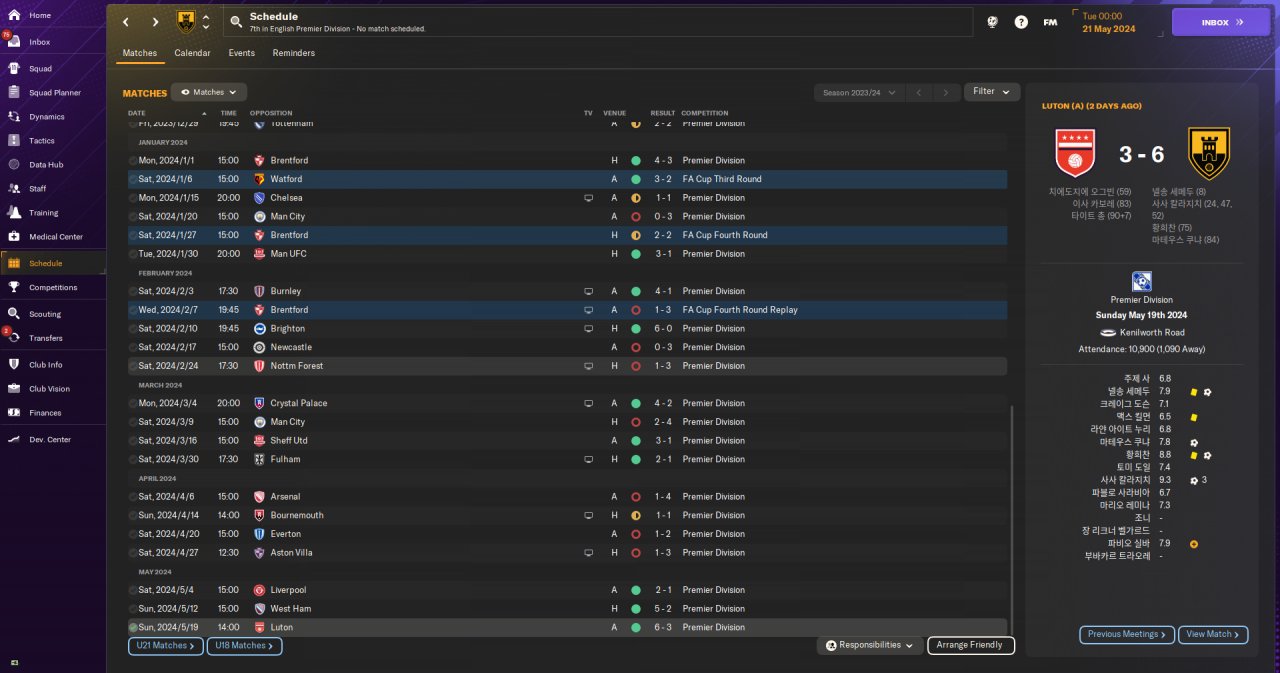This screenshot has height=673, width=1280.
Task: Click the Premier Division competition logo
Action: 1141,281
